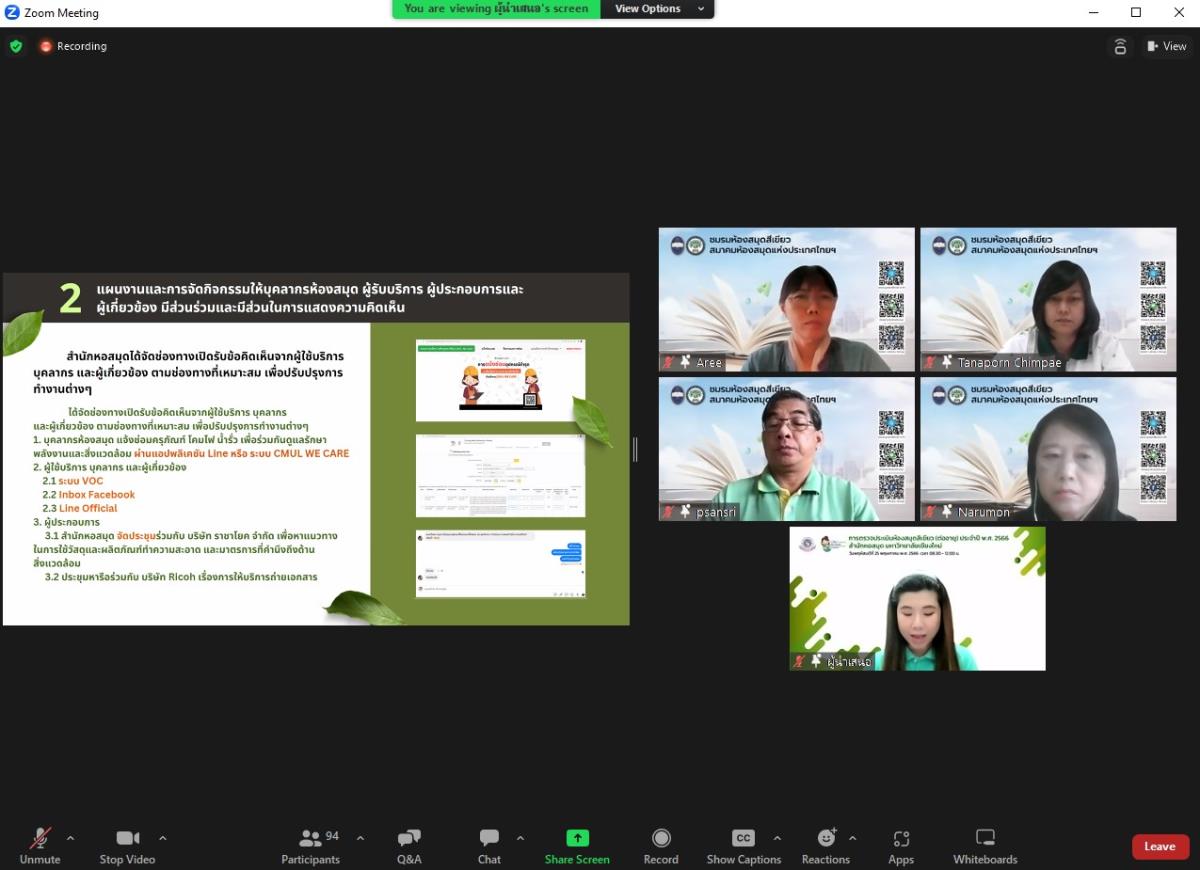Open the Reactions picker
Screen dimensions: 1200x870
825,846
